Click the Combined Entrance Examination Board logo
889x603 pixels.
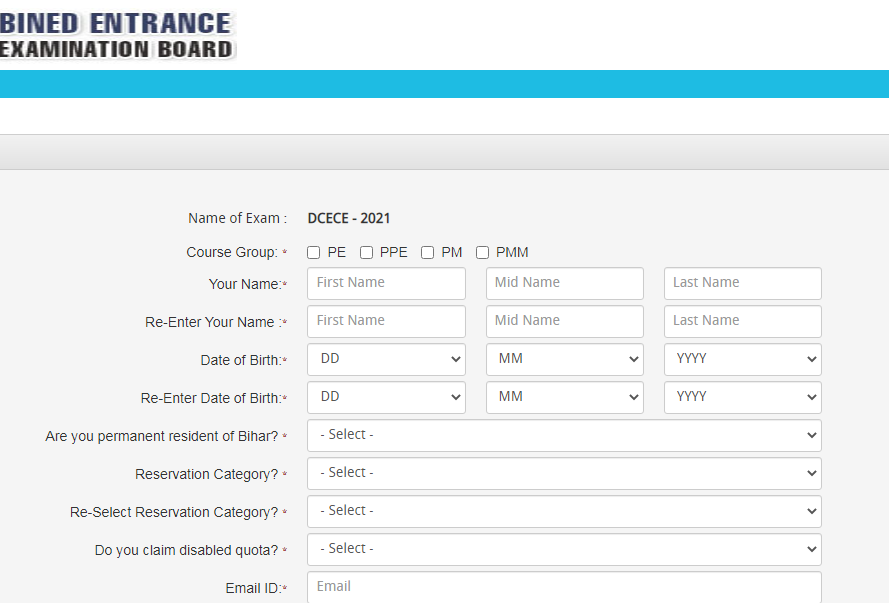[116, 35]
